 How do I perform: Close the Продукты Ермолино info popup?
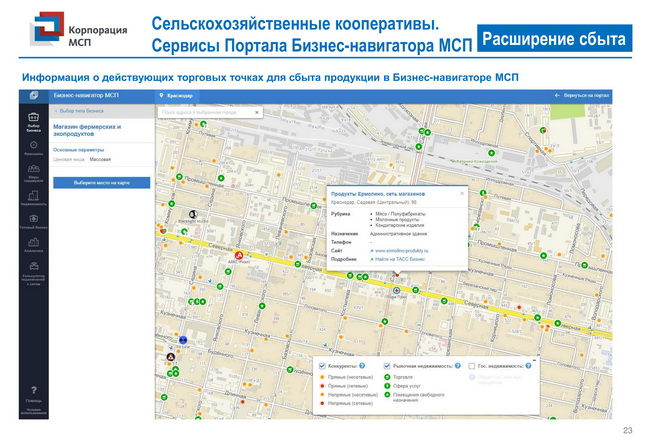click(461, 193)
